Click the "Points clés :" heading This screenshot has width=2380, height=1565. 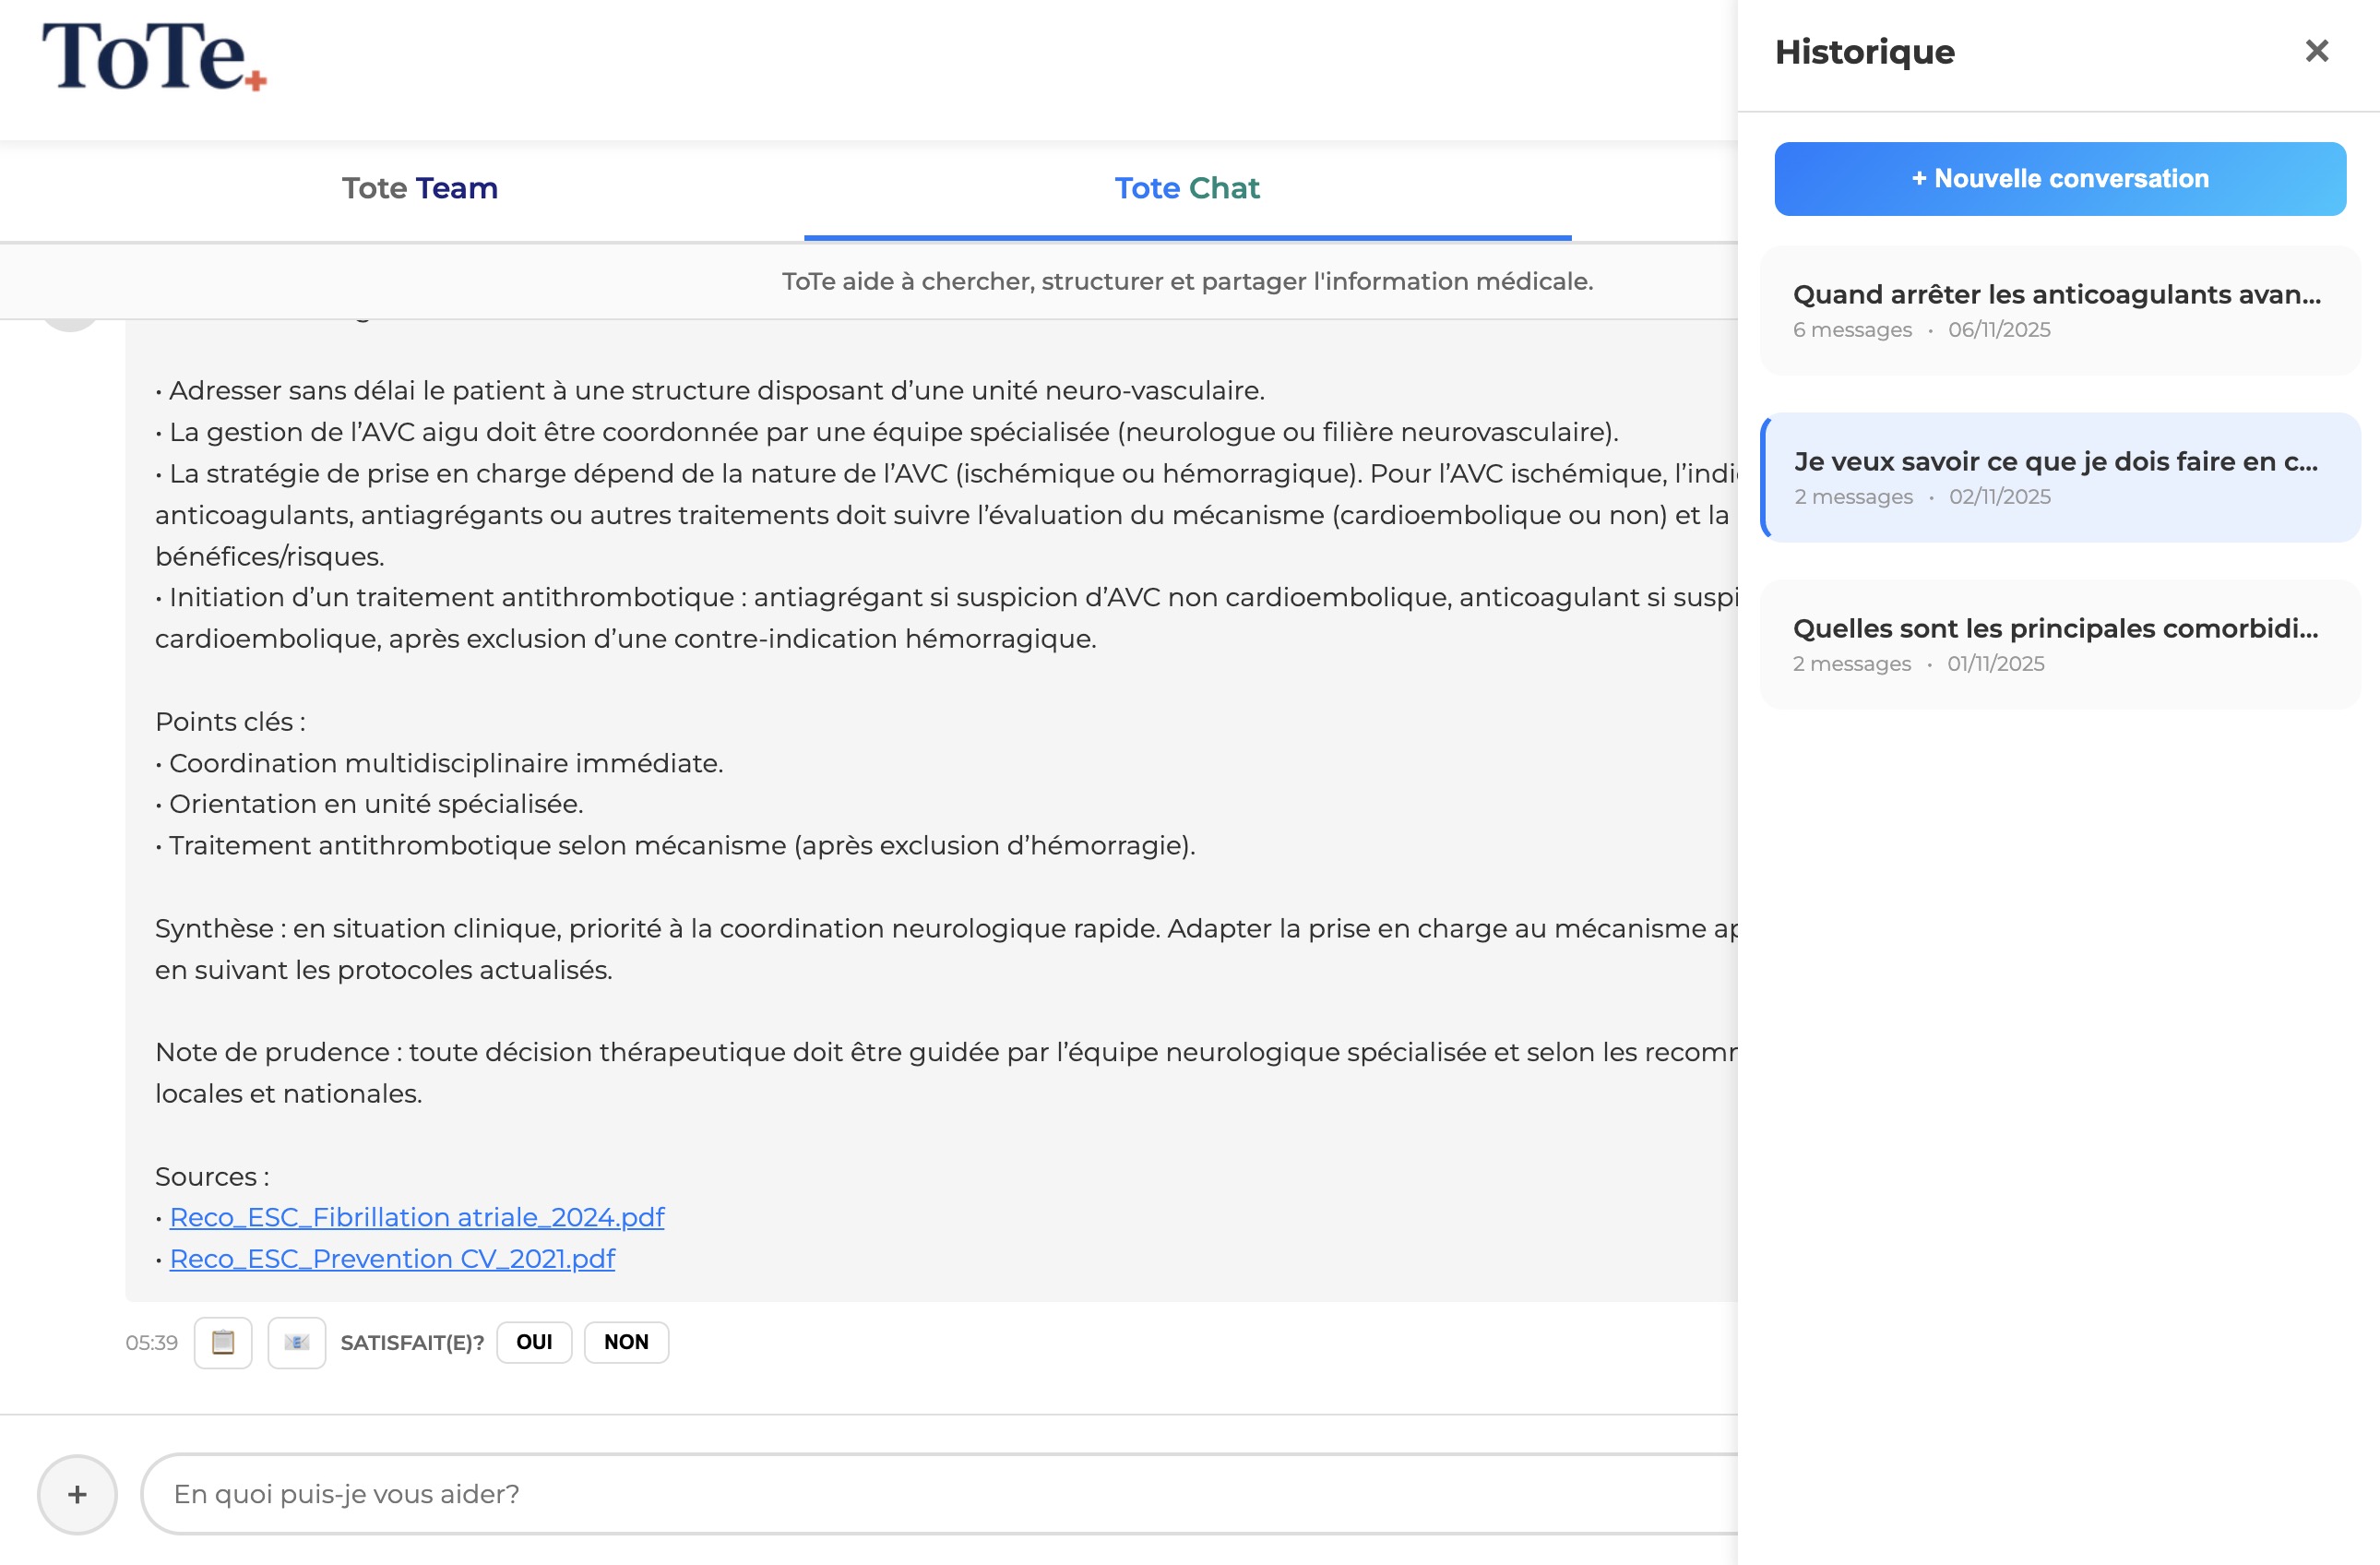(230, 721)
